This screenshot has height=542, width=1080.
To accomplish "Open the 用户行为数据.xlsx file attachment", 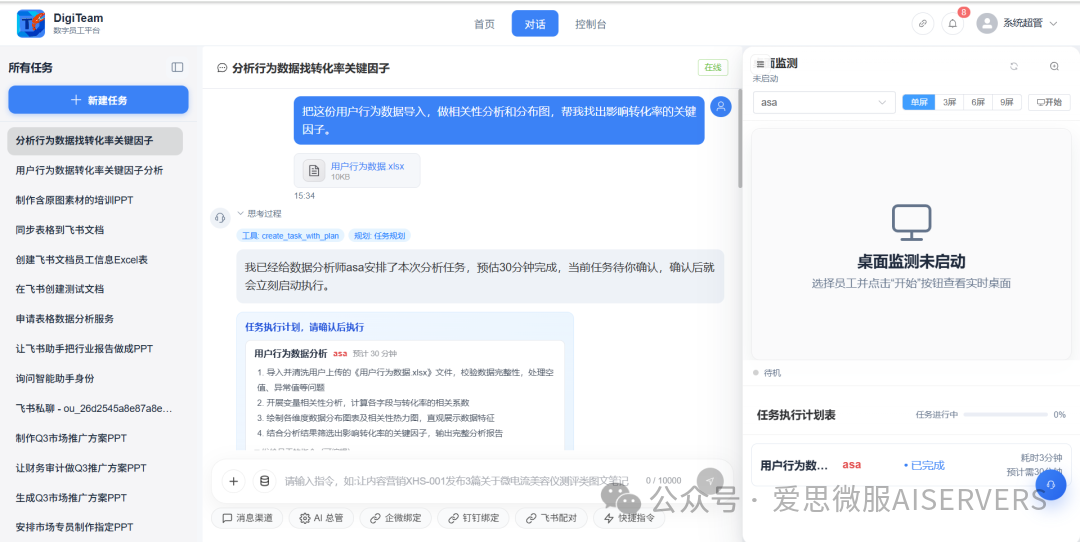I will [x=357, y=171].
